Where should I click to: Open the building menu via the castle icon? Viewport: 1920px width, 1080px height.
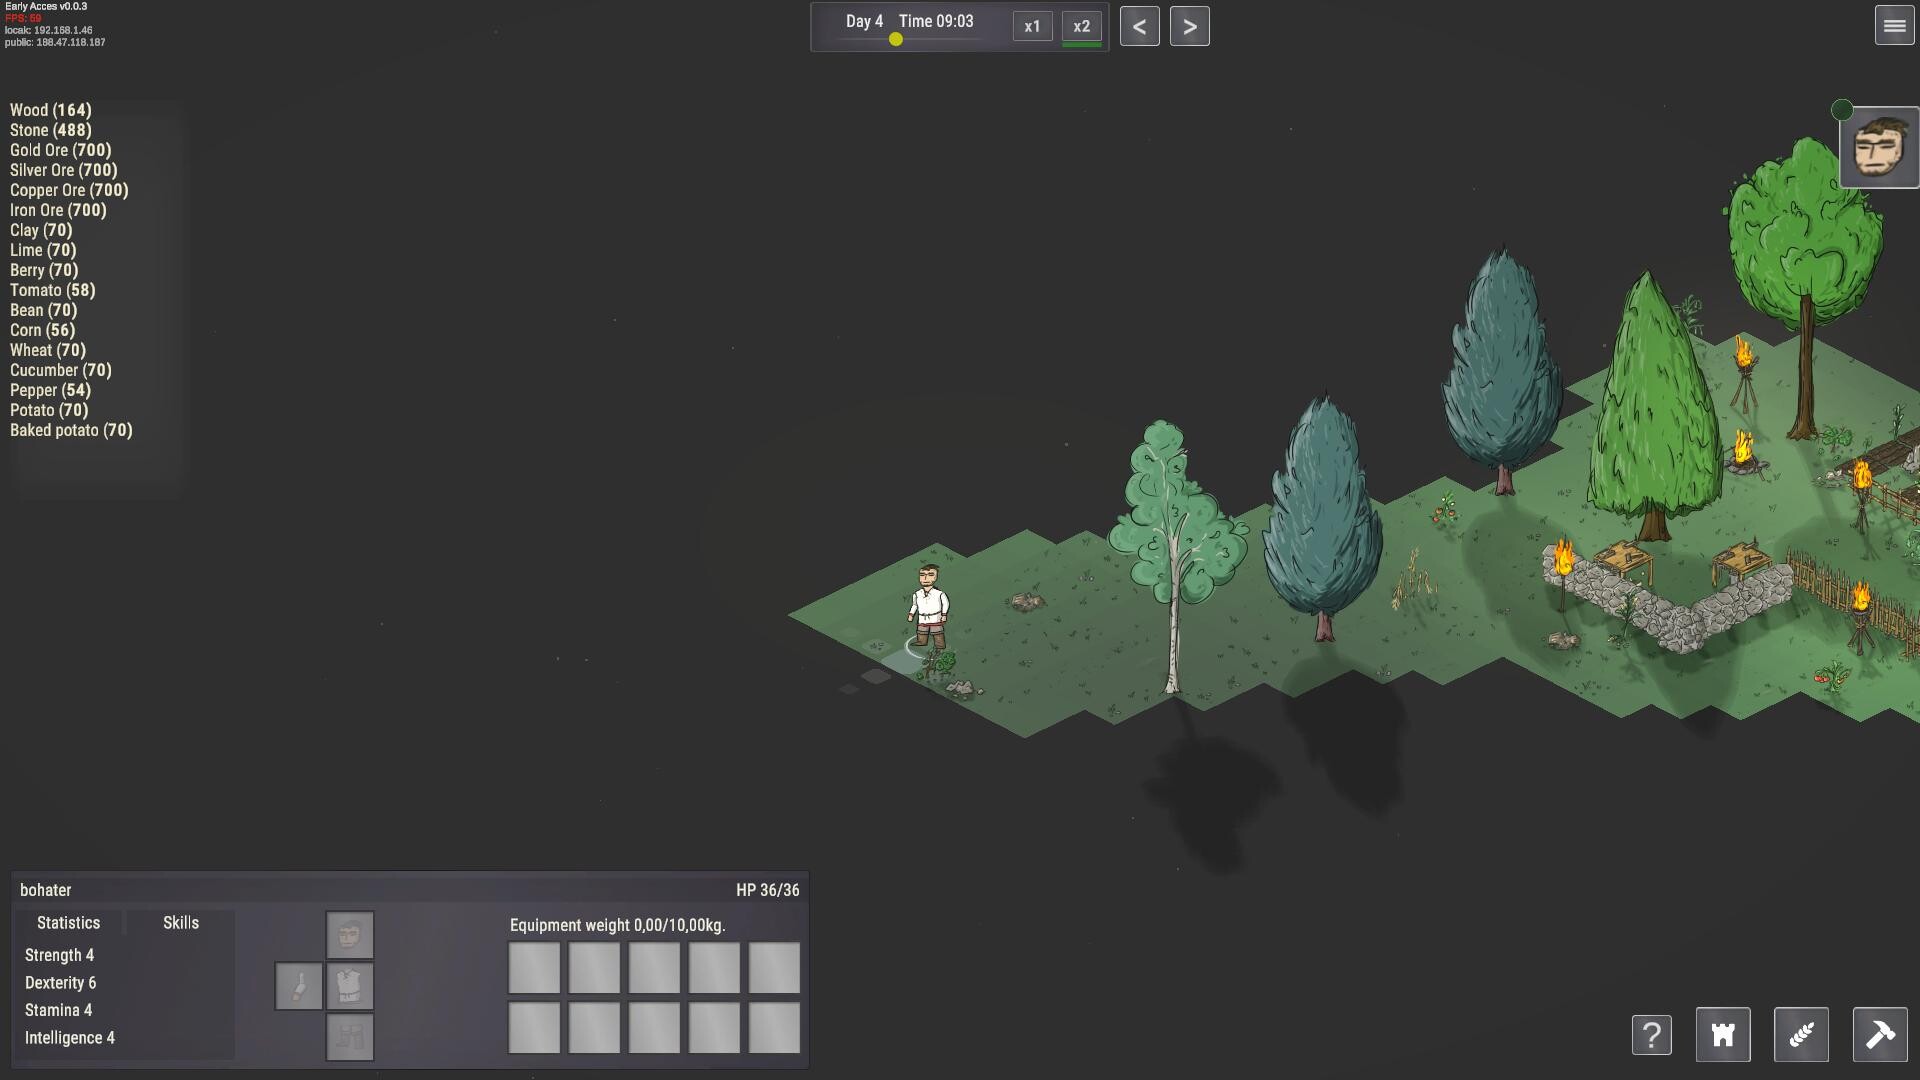click(1723, 1035)
